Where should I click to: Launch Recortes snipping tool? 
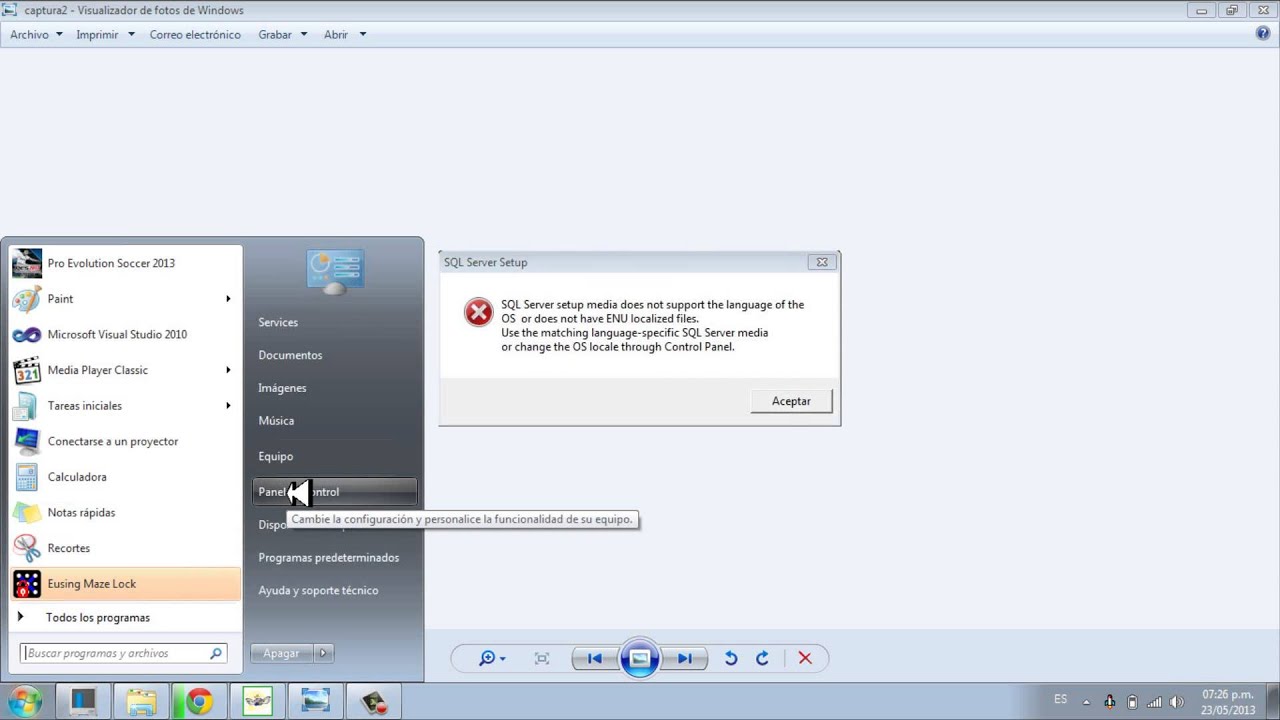point(126,548)
